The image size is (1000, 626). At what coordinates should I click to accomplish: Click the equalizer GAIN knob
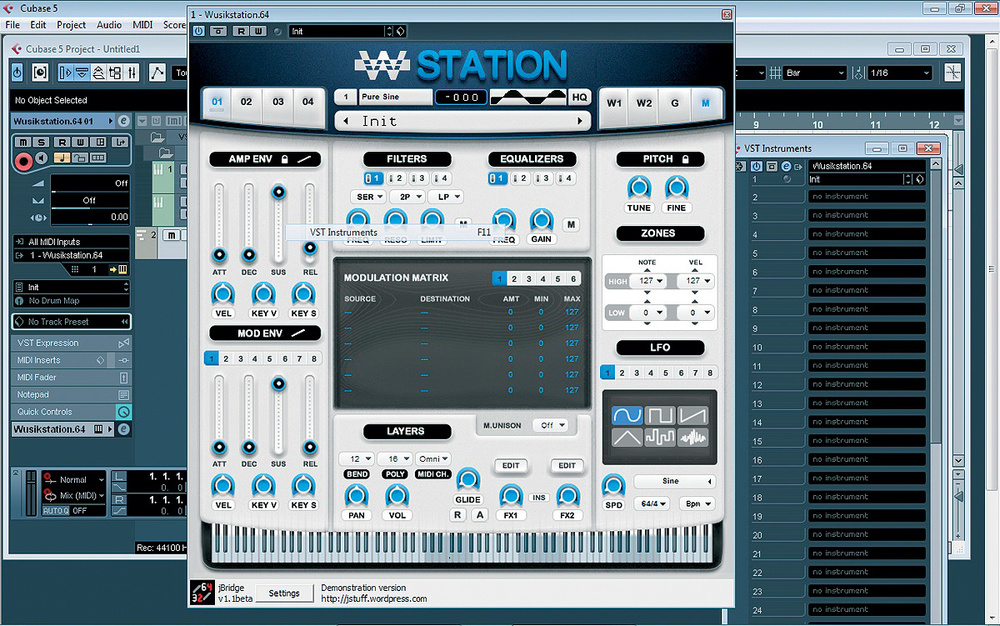click(x=541, y=220)
